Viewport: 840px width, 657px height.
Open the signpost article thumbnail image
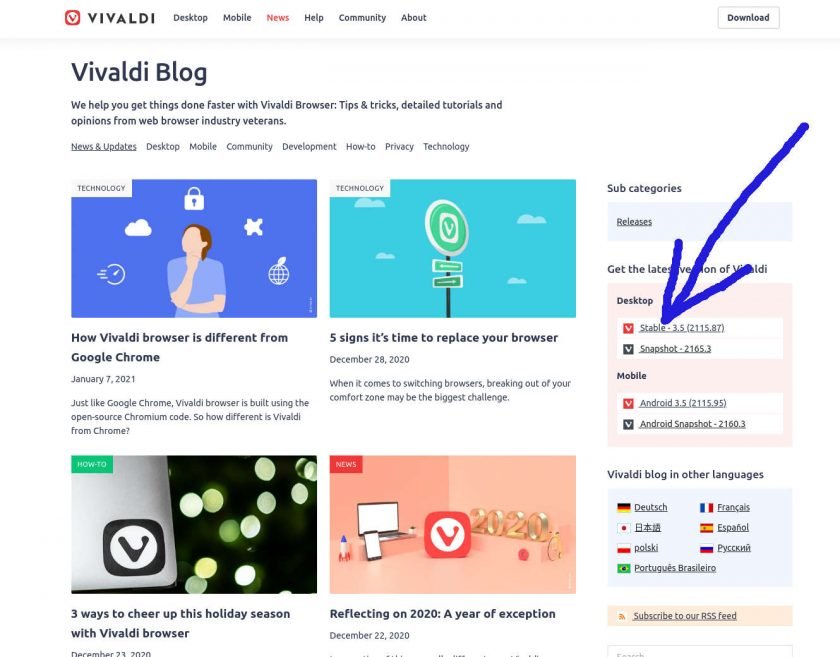(452, 249)
